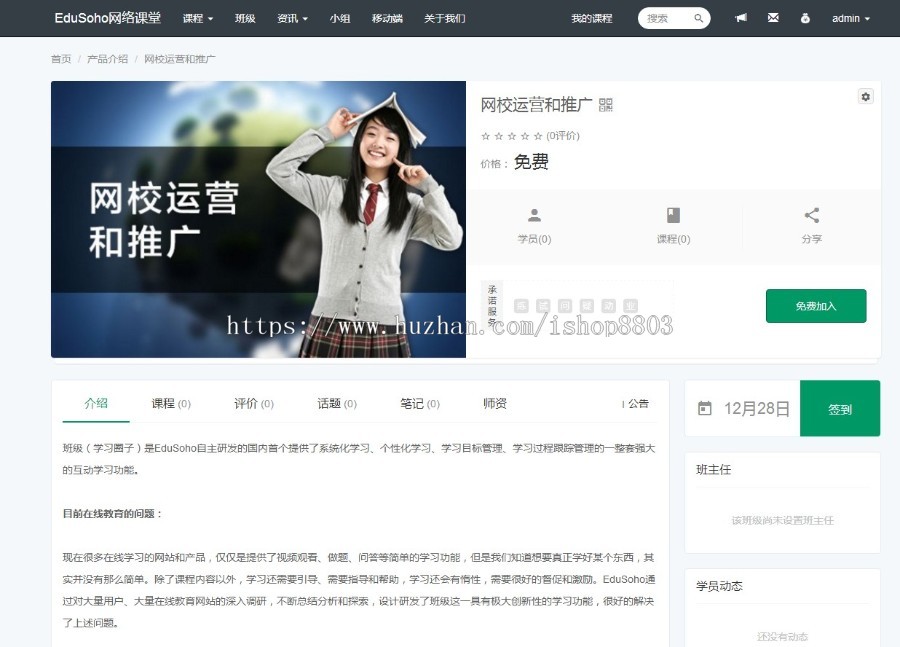Click 该班级尚未设置班主任 text
This screenshot has width=900, height=647.
782,521
